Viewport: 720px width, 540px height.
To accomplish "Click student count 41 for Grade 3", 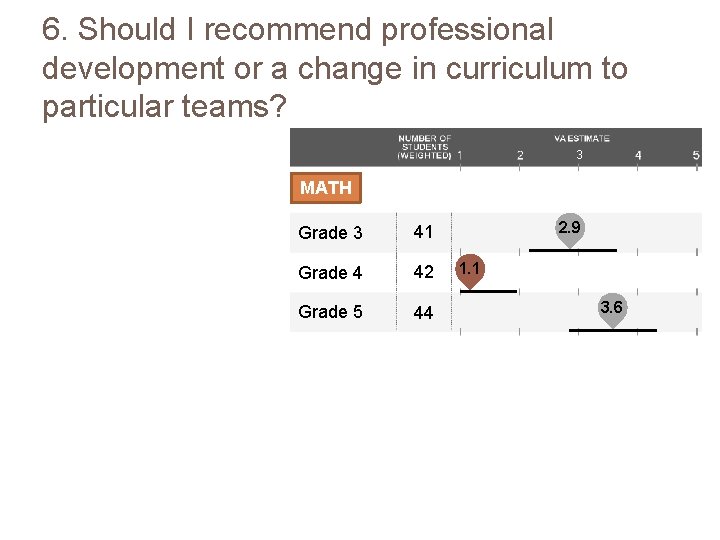I will point(423,232).
